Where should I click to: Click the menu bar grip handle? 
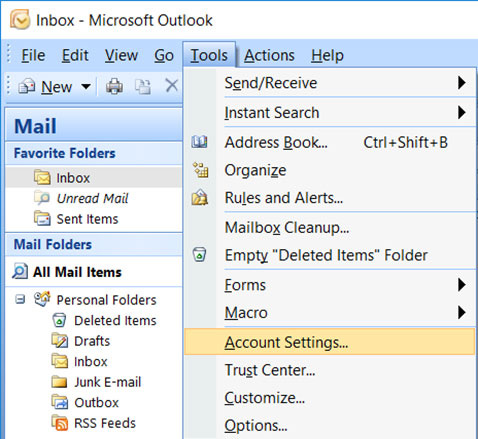coord(9,54)
